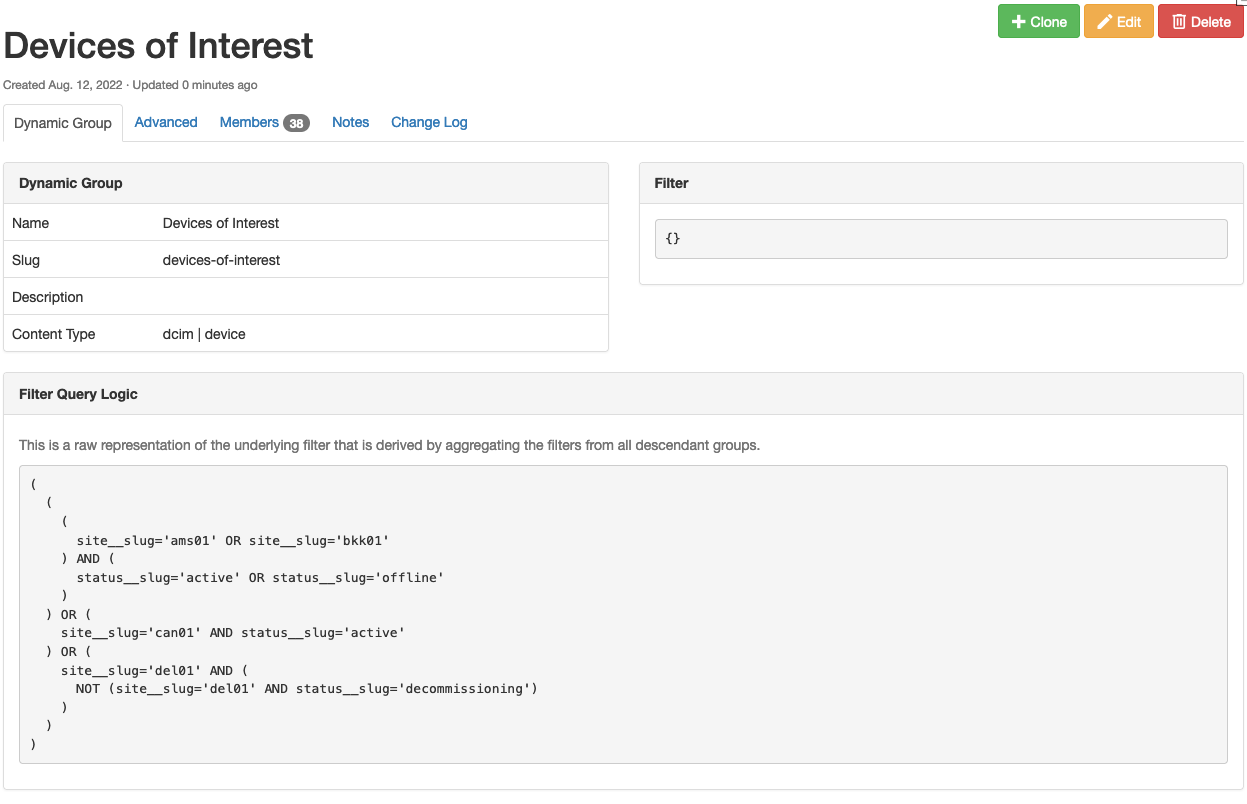
Task: Click the 38 members count badge
Action: click(296, 123)
